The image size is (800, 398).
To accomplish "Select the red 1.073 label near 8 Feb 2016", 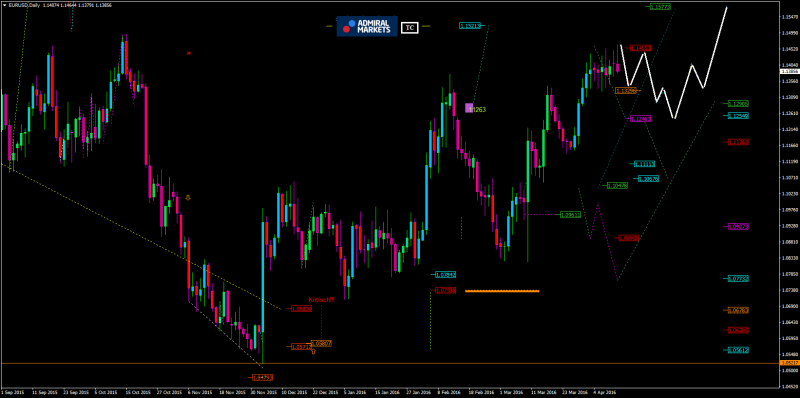I will pyautogui.click(x=445, y=290).
